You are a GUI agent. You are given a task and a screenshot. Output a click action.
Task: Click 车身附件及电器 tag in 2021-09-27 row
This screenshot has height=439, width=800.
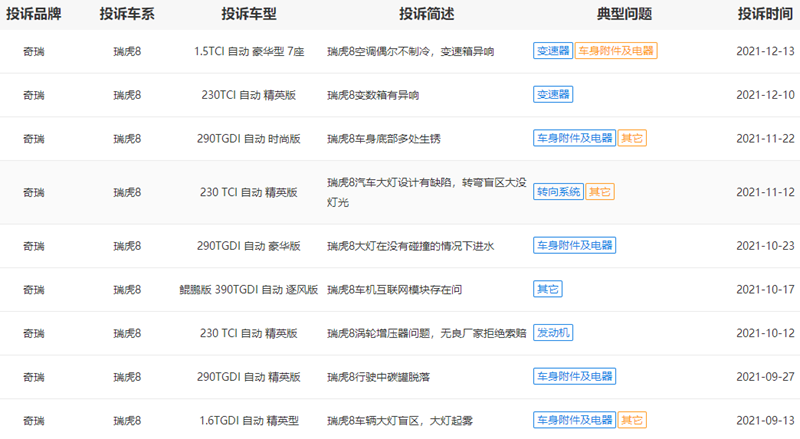[x=574, y=376]
